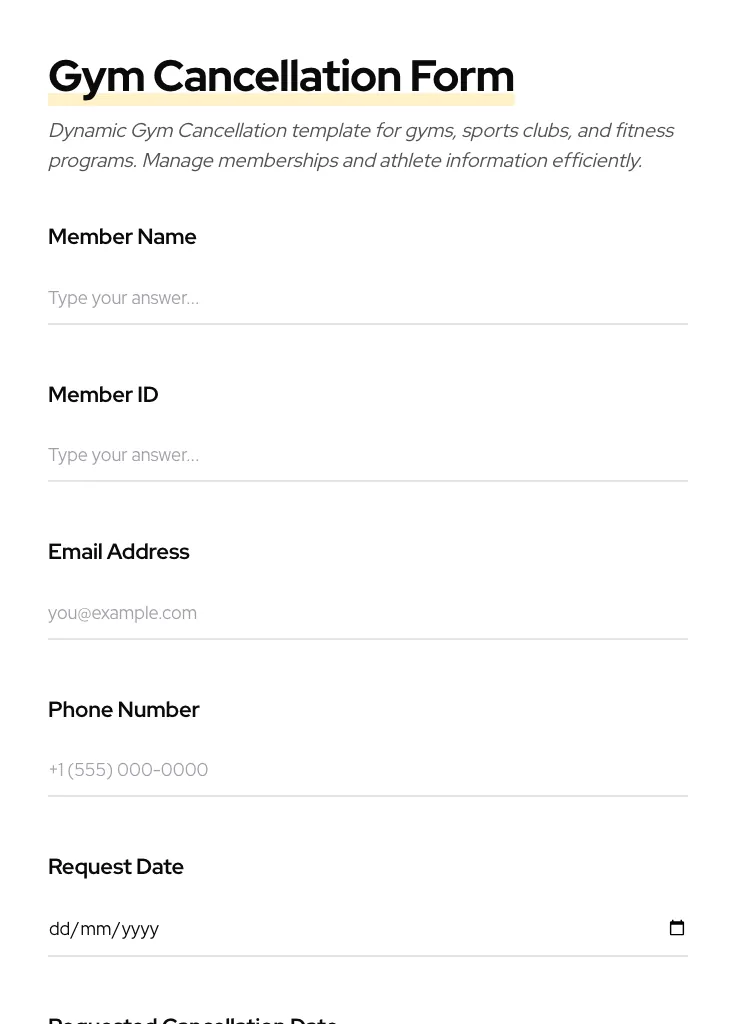This screenshot has width=736, height=1024.
Task: Click the word 'fitness' in the description
Action: 644,131
